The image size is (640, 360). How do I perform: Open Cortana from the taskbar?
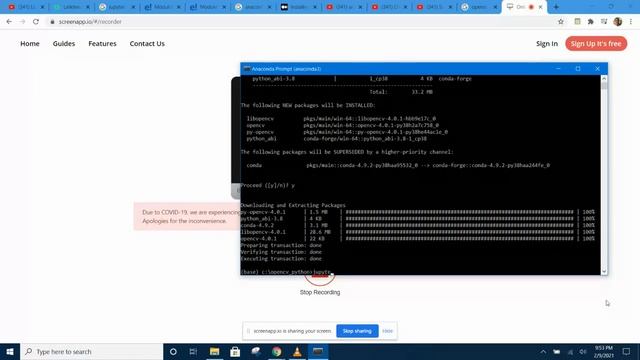tap(173, 351)
